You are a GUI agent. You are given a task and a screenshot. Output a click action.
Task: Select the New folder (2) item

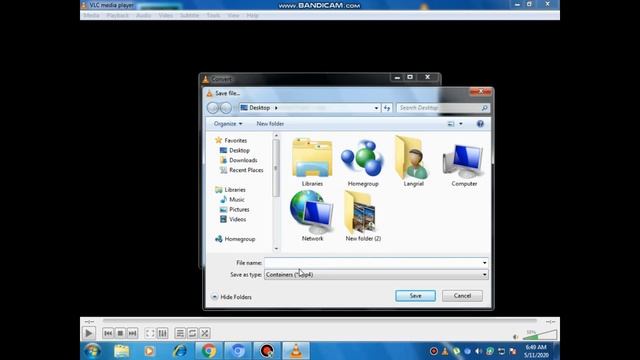363,216
